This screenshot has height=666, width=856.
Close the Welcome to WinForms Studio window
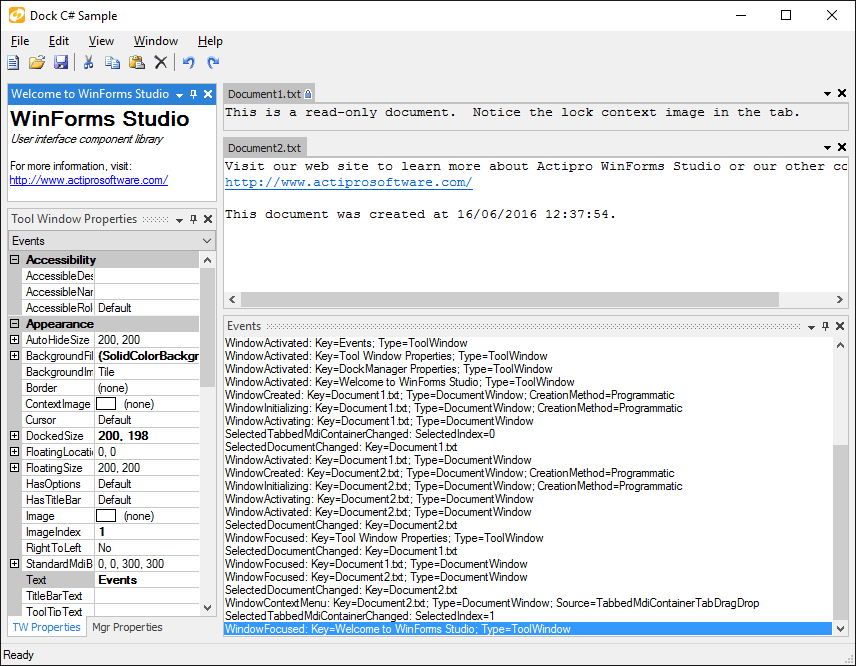point(208,94)
